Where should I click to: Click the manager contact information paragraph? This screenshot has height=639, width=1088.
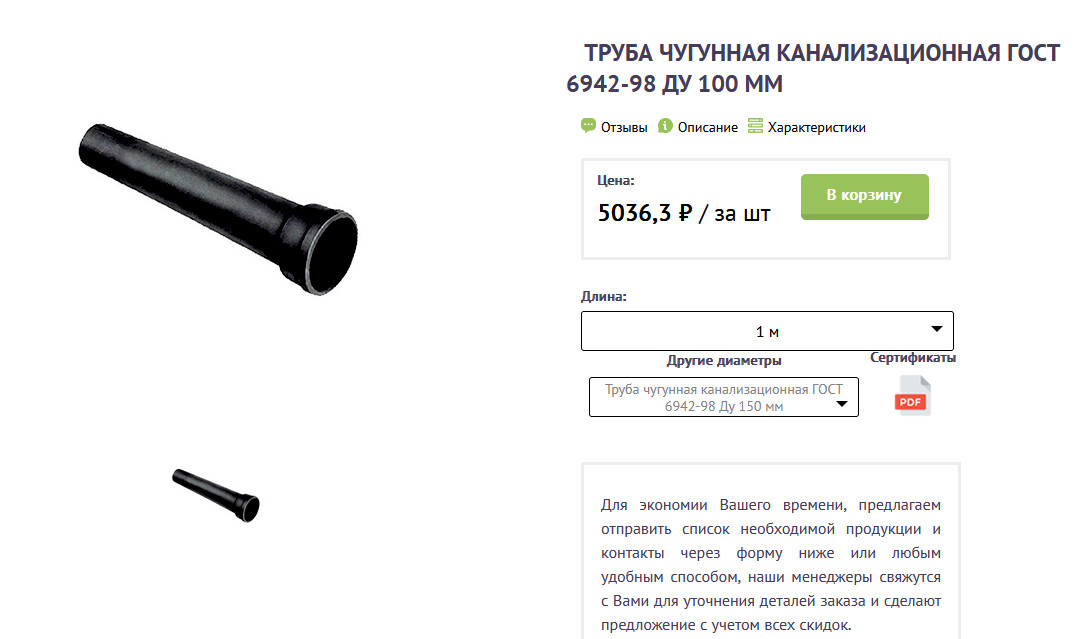[x=771, y=565]
